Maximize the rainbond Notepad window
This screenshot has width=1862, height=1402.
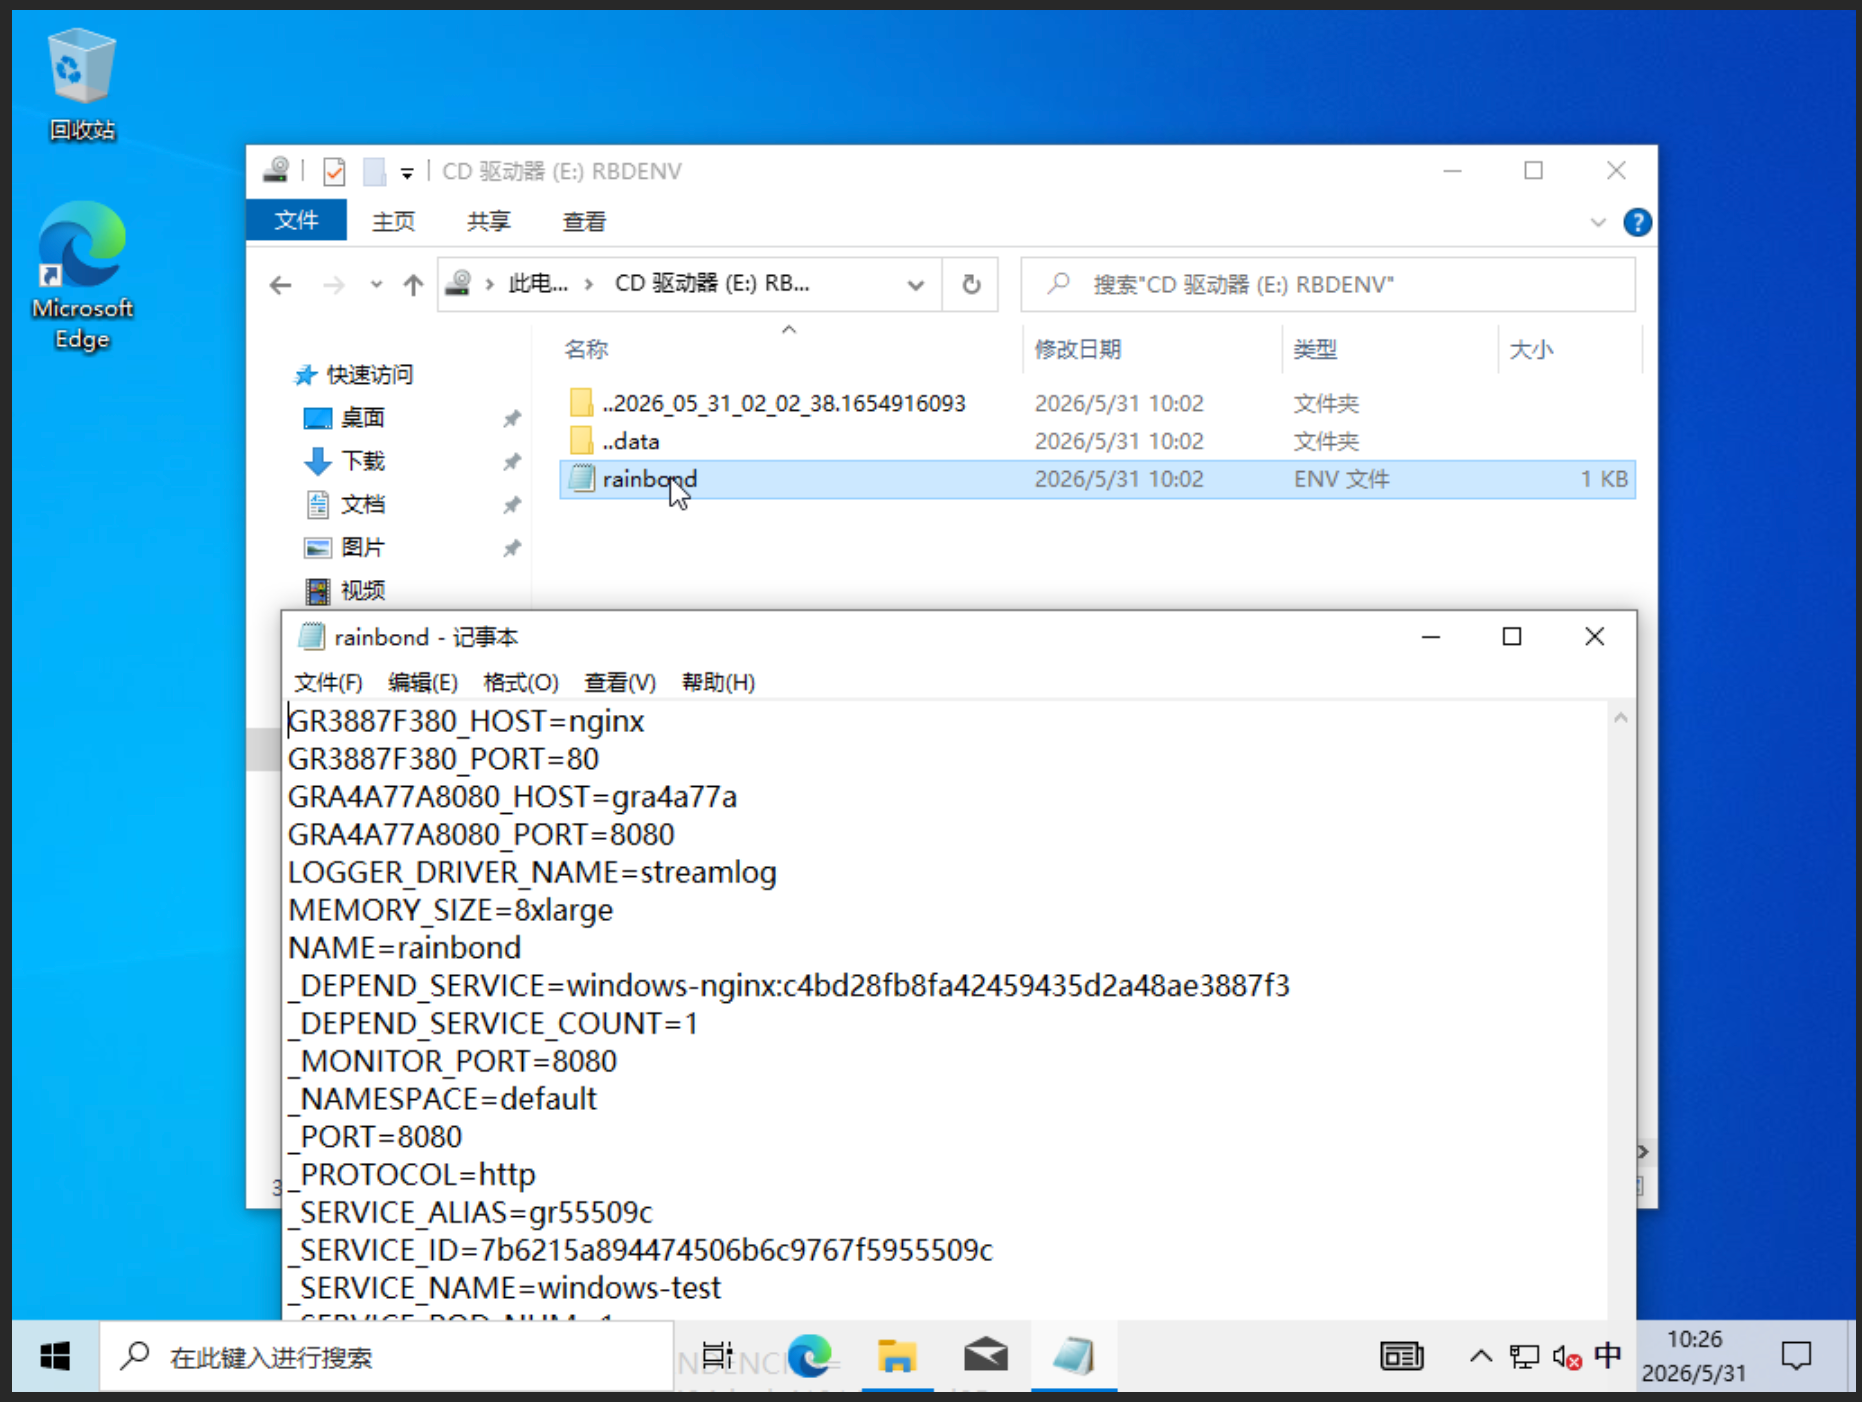click(x=1512, y=637)
